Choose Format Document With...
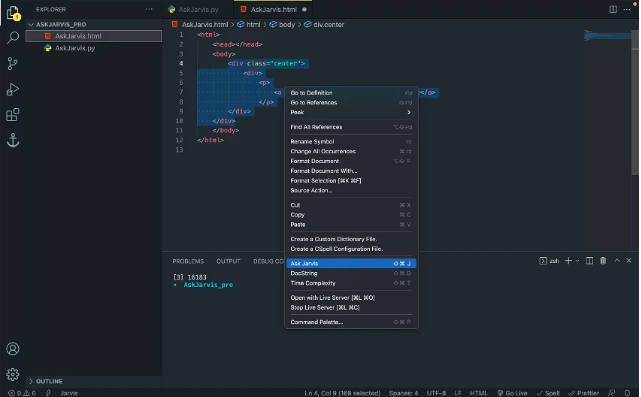This screenshot has height=397, width=641. [351, 171]
